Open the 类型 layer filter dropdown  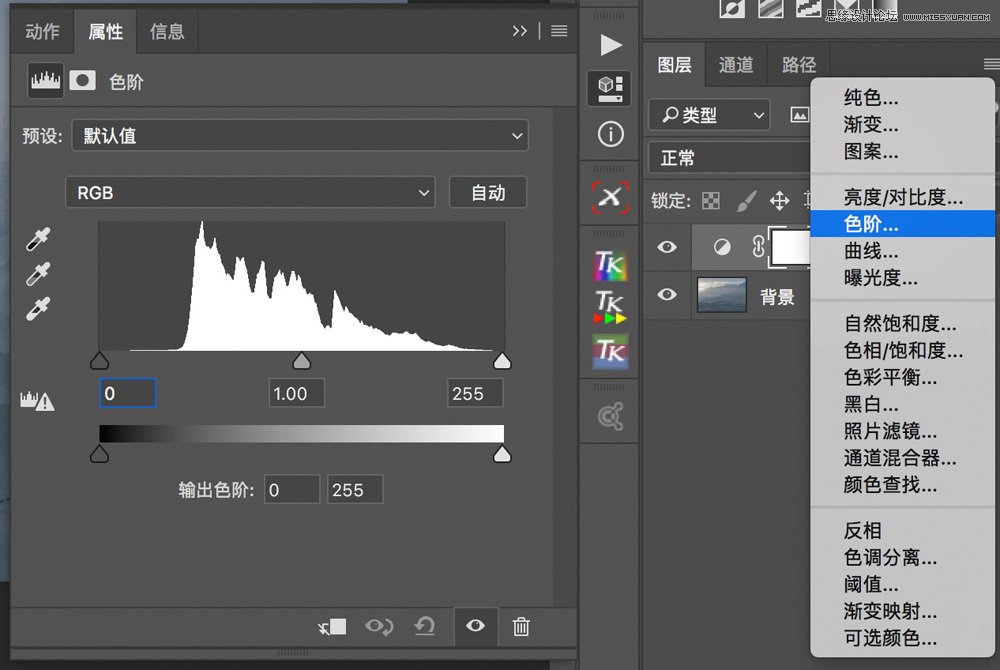pos(708,115)
